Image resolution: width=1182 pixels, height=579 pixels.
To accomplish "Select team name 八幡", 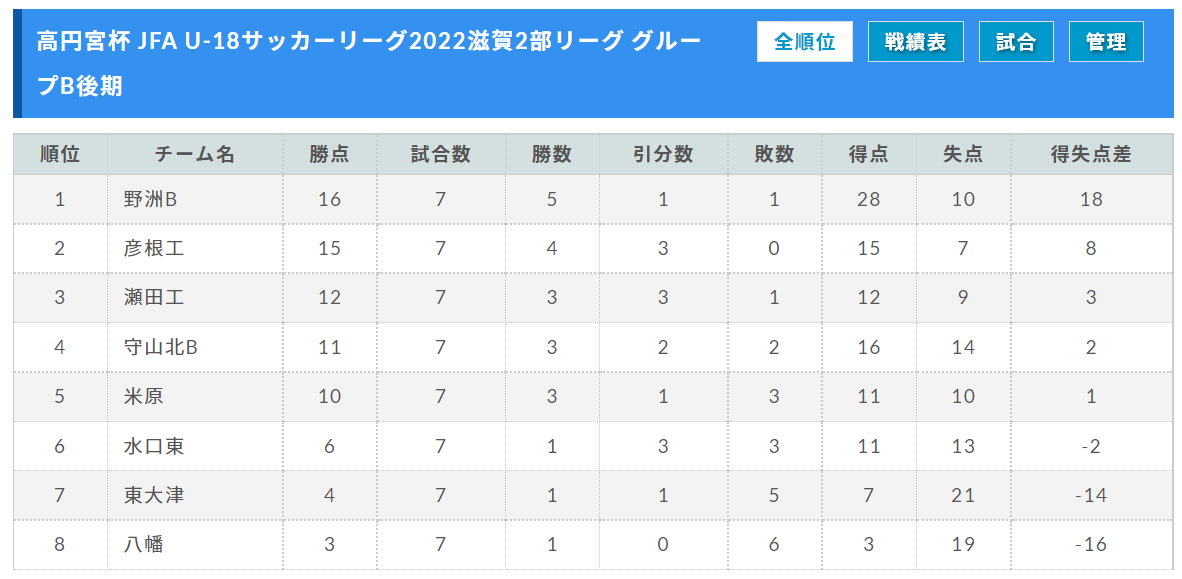I will [x=144, y=544].
